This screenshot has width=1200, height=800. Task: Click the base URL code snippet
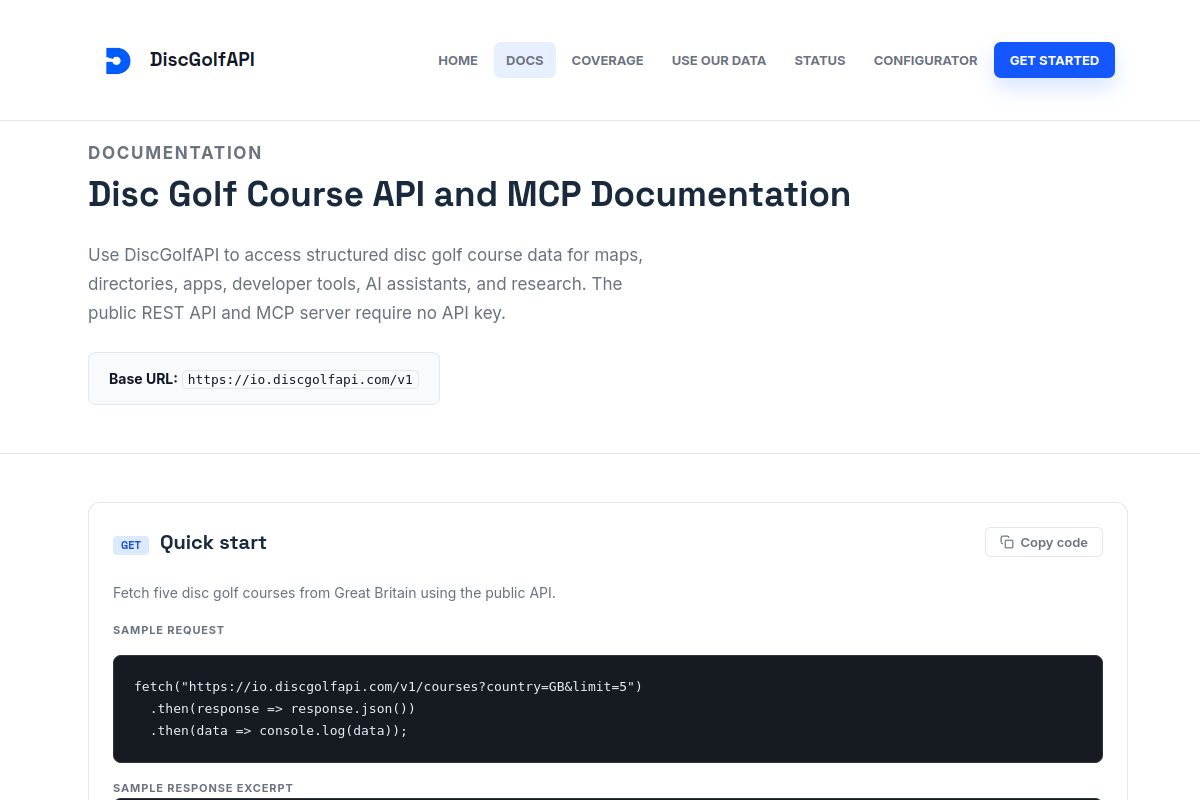(300, 380)
